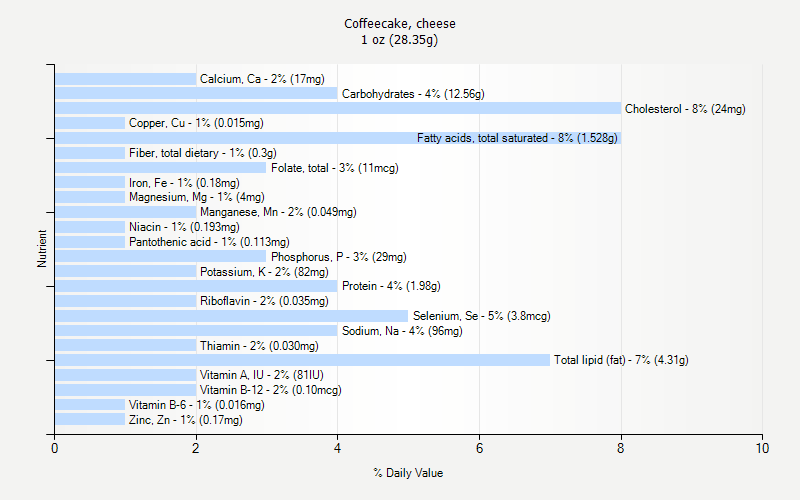Click the x-axis tick label '2'
This screenshot has height=500, width=800.
[x=196, y=448]
